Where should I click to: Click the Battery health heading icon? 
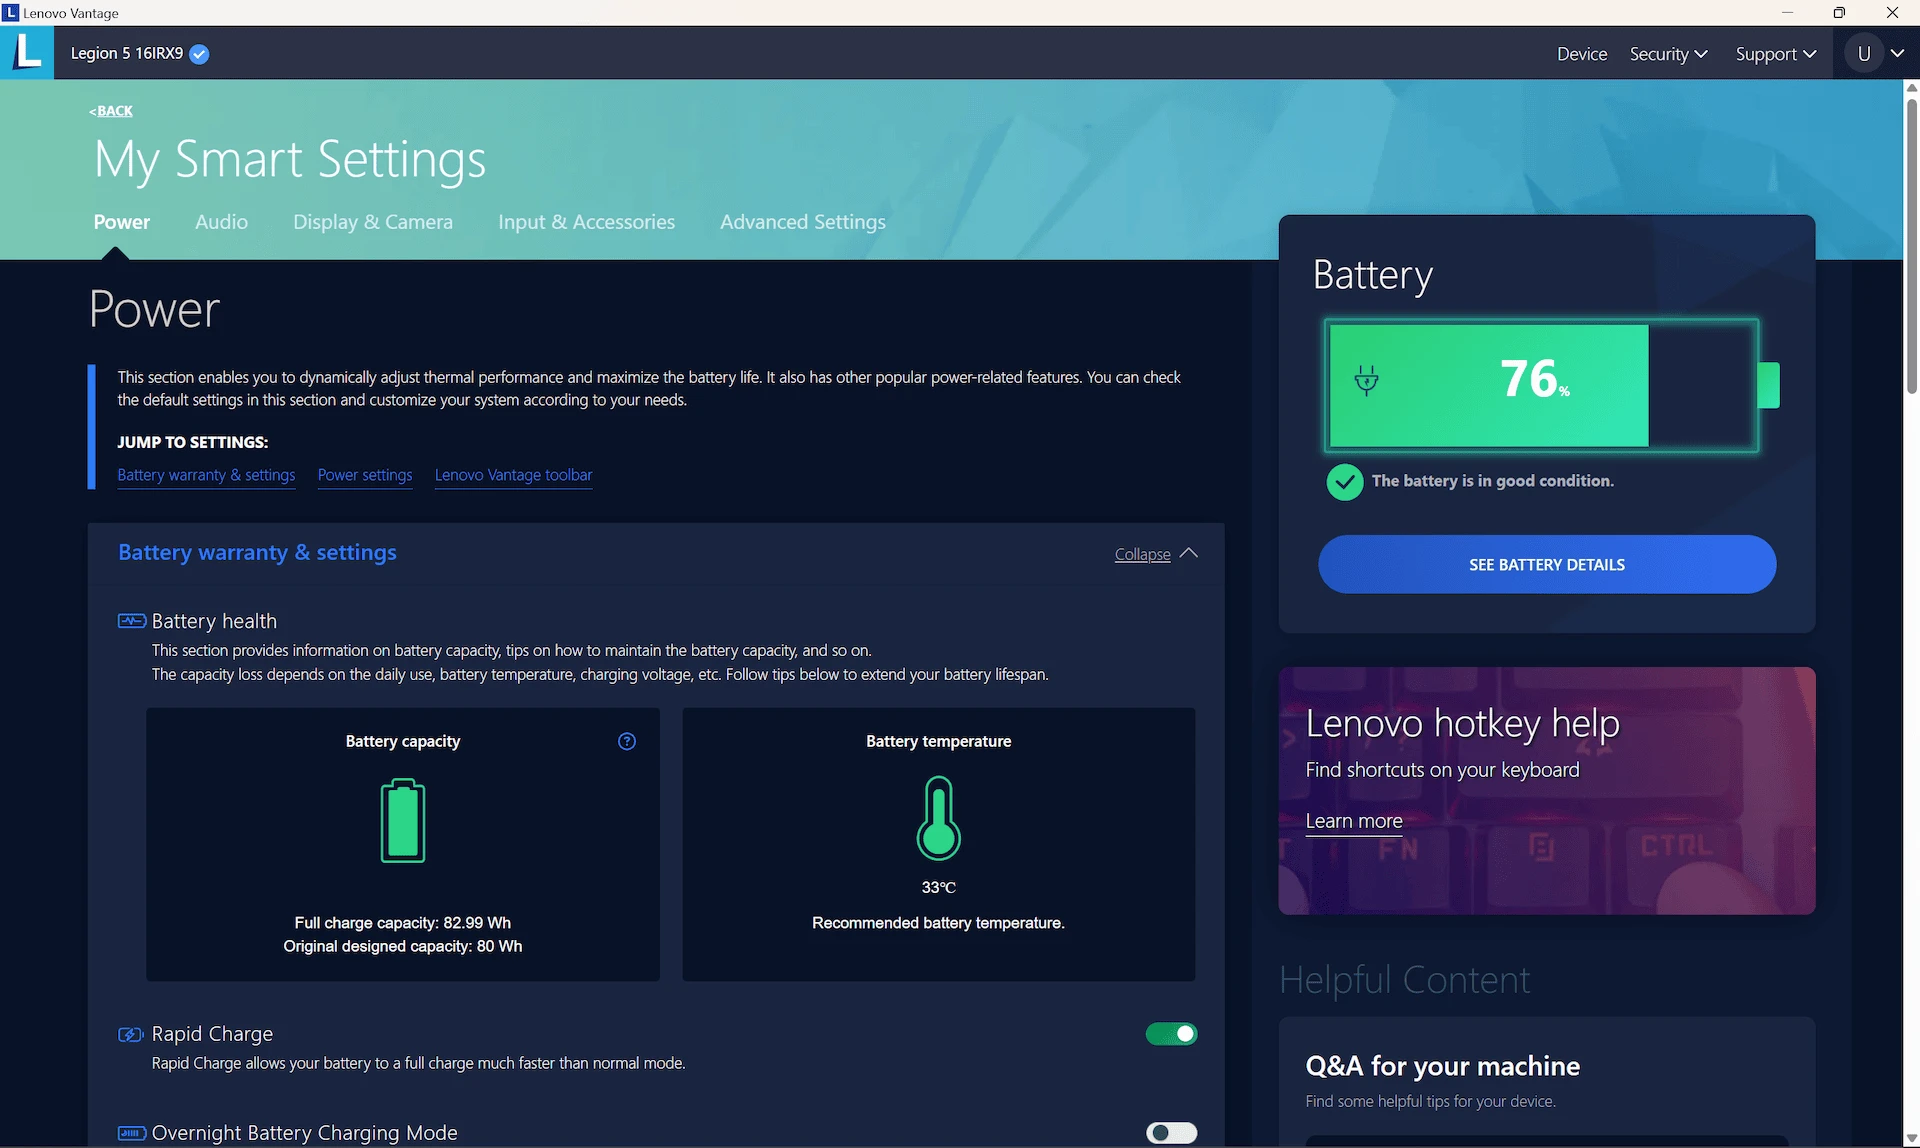(x=132, y=621)
